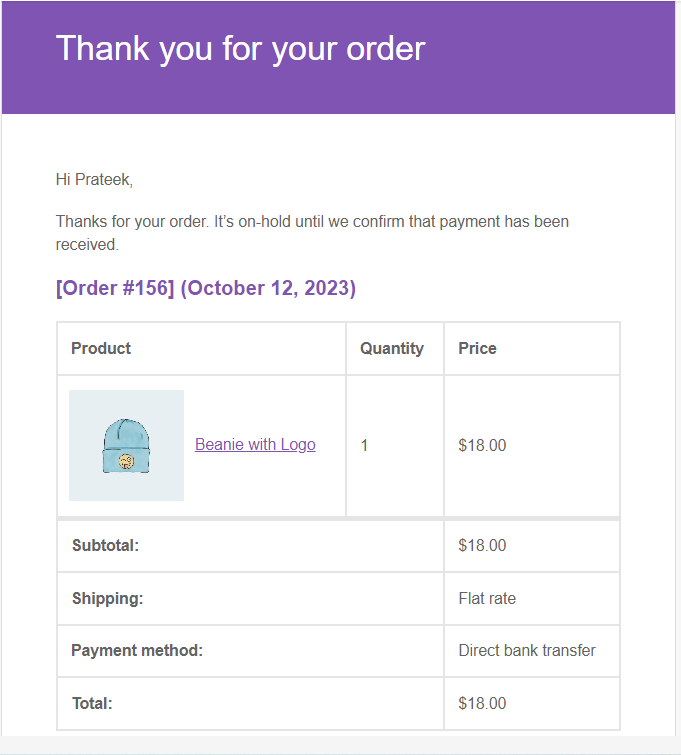
Task: Click the $18.00 amount in the Total row
Action: click(482, 703)
